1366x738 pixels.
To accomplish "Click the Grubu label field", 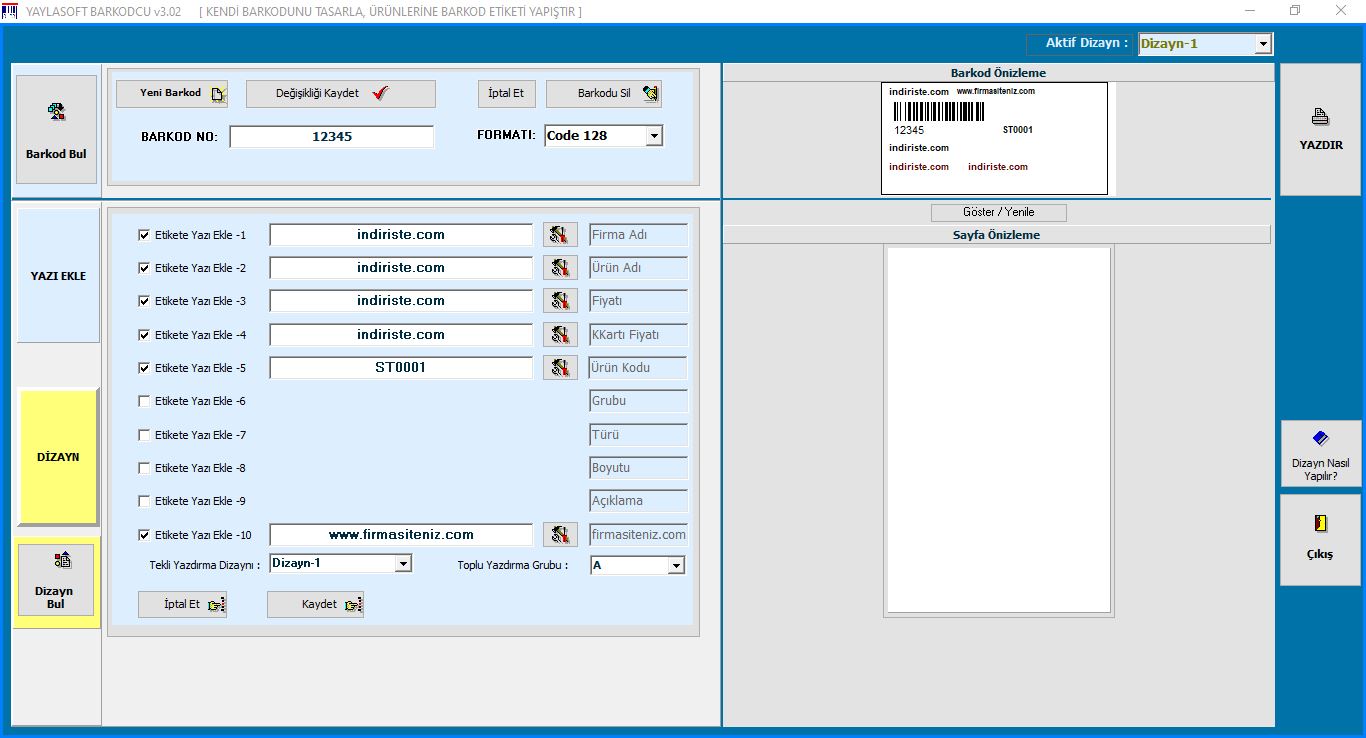I will tap(639, 401).
